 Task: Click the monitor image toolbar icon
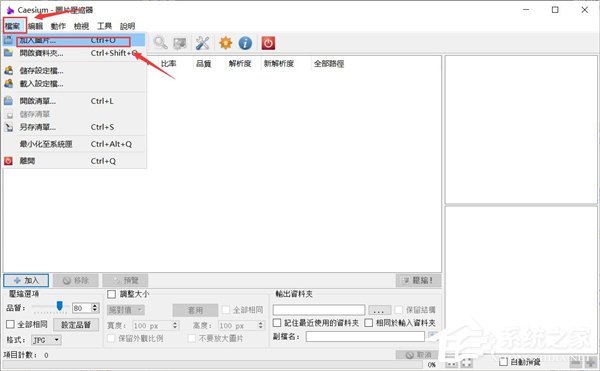tap(179, 43)
